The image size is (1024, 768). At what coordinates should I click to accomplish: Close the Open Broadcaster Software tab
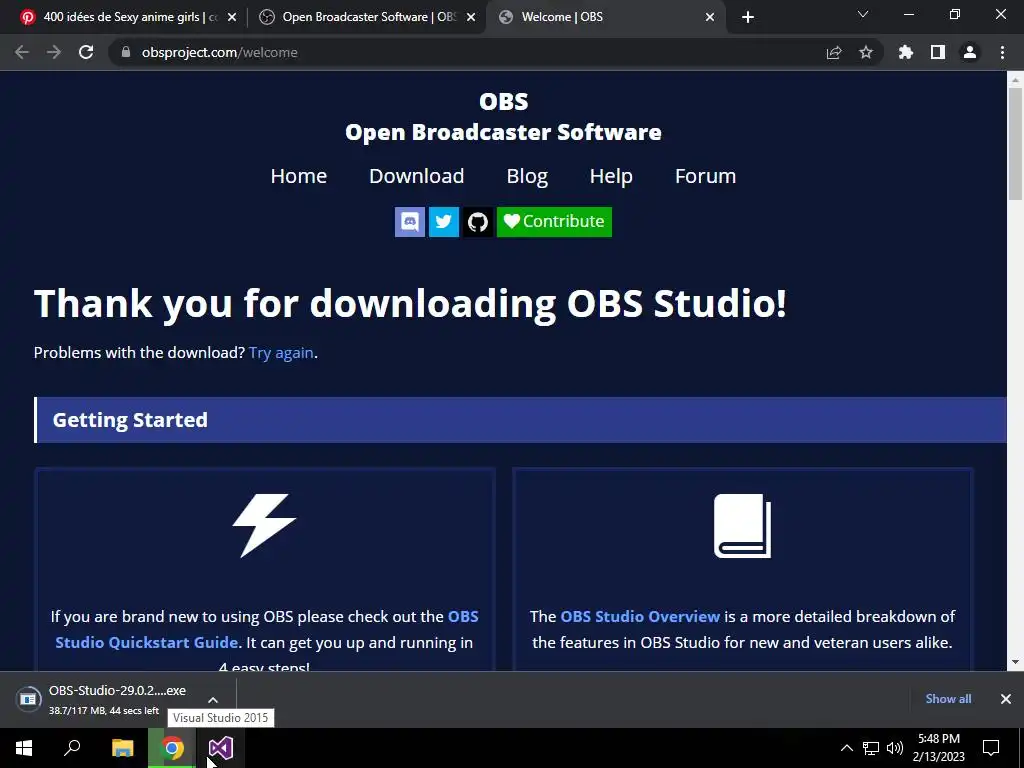471,18
